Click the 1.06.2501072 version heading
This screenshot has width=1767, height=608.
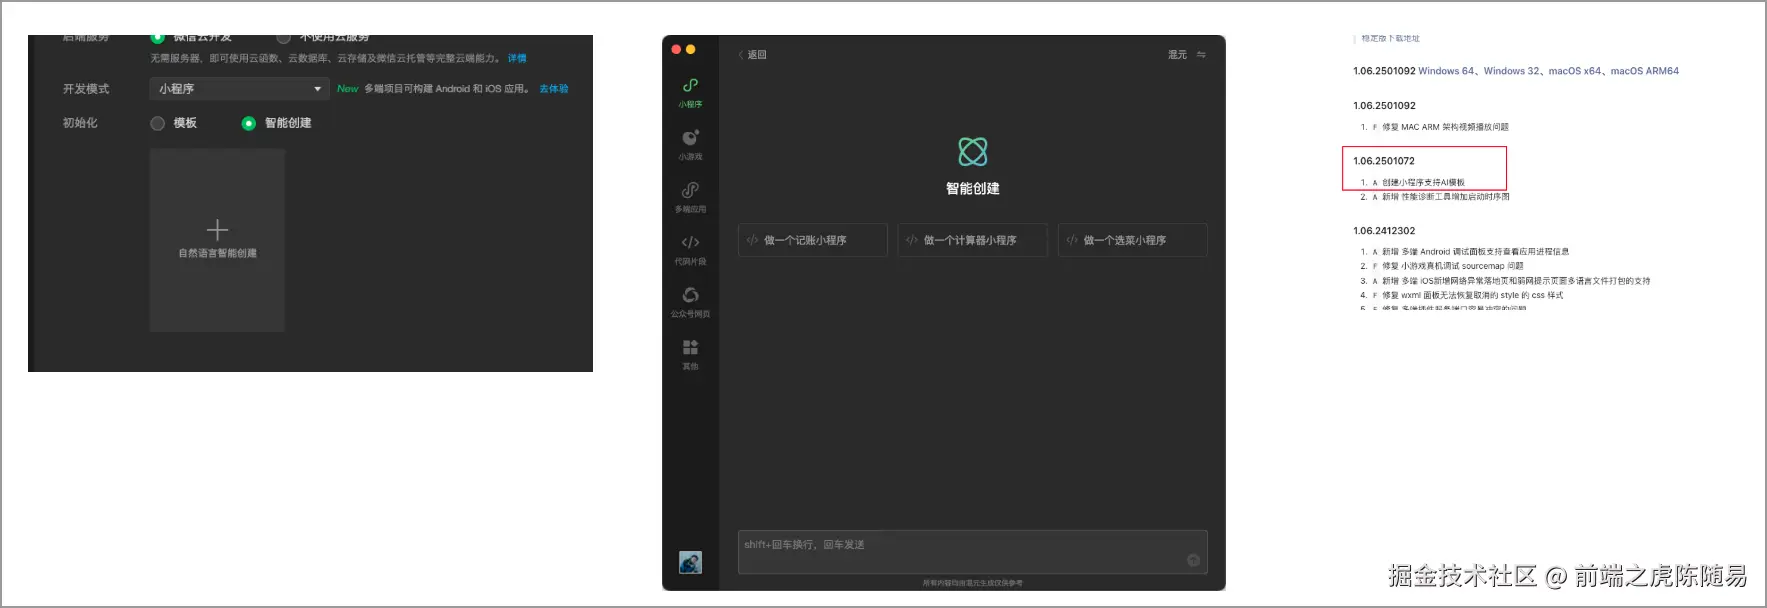point(1384,161)
